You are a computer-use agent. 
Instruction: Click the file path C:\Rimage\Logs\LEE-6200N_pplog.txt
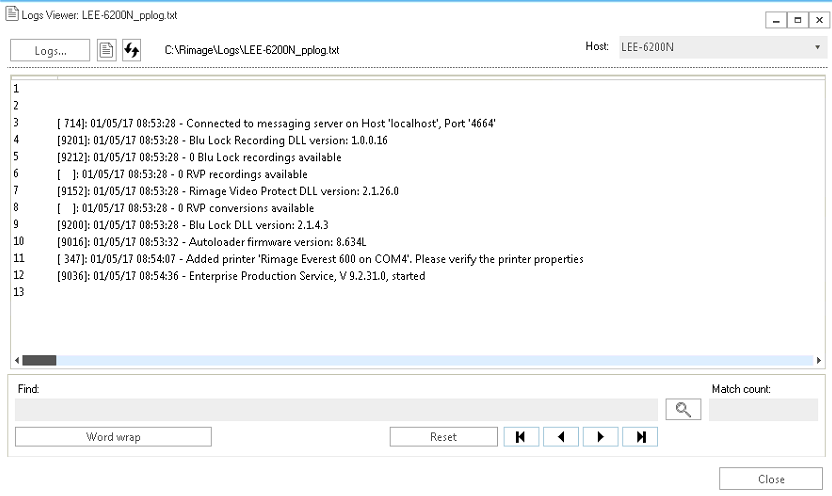[x=252, y=50]
